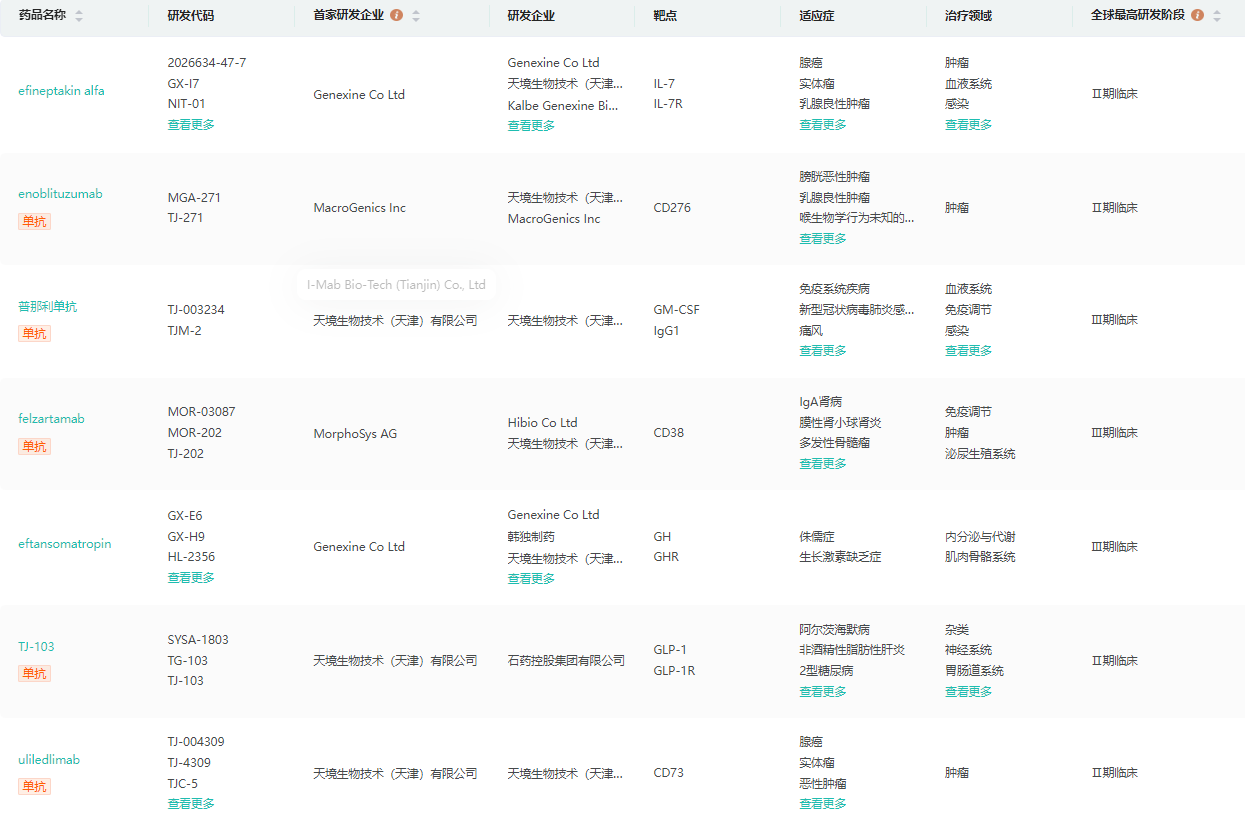The image size is (1245, 820).
Task: Click IL-7R target cell
Action: tap(669, 104)
